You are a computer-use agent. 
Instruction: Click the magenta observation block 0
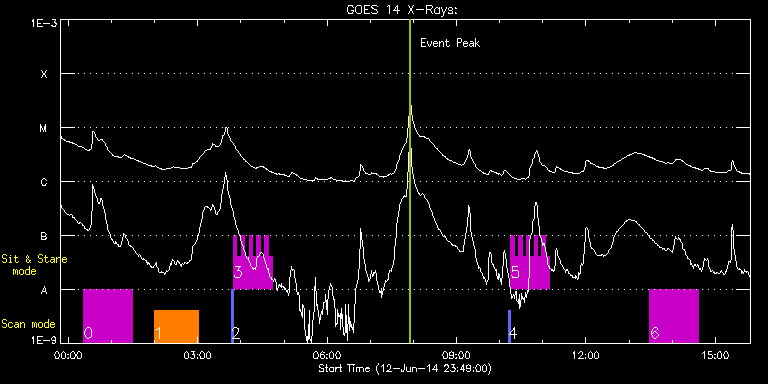point(108,316)
